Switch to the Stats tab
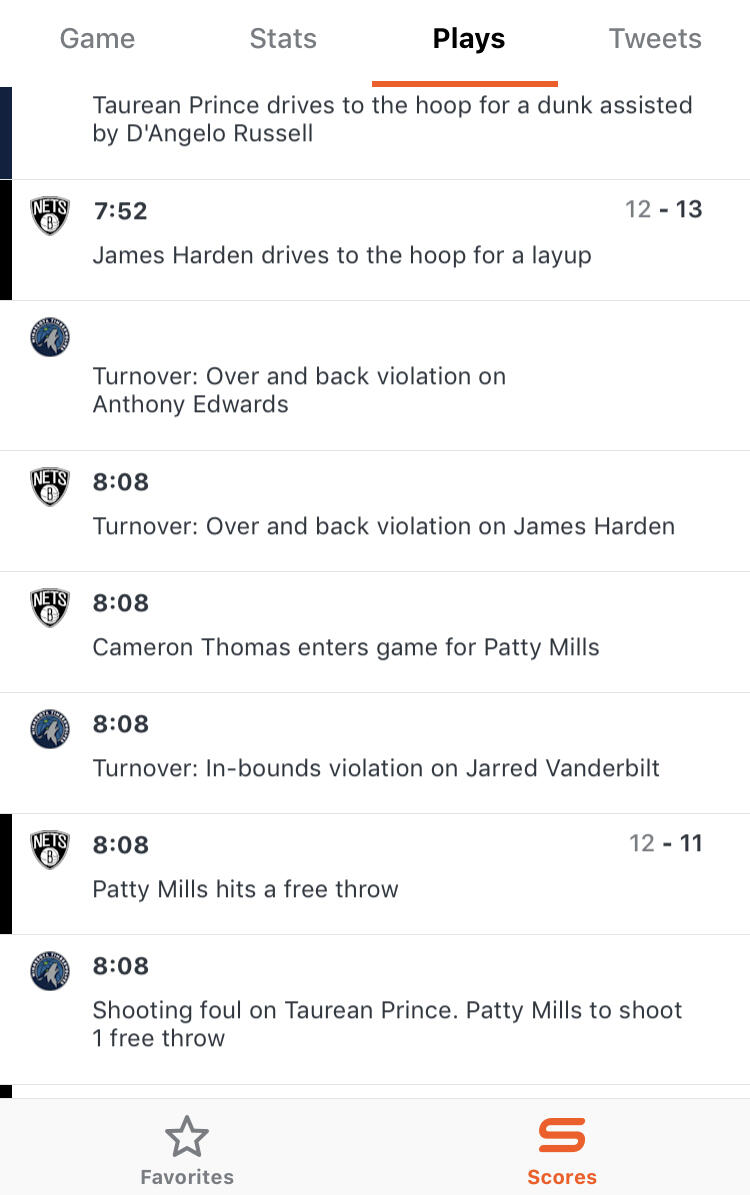The height and width of the screenshot is (1195, 750). pyautogui.click(x=283, y=39)
